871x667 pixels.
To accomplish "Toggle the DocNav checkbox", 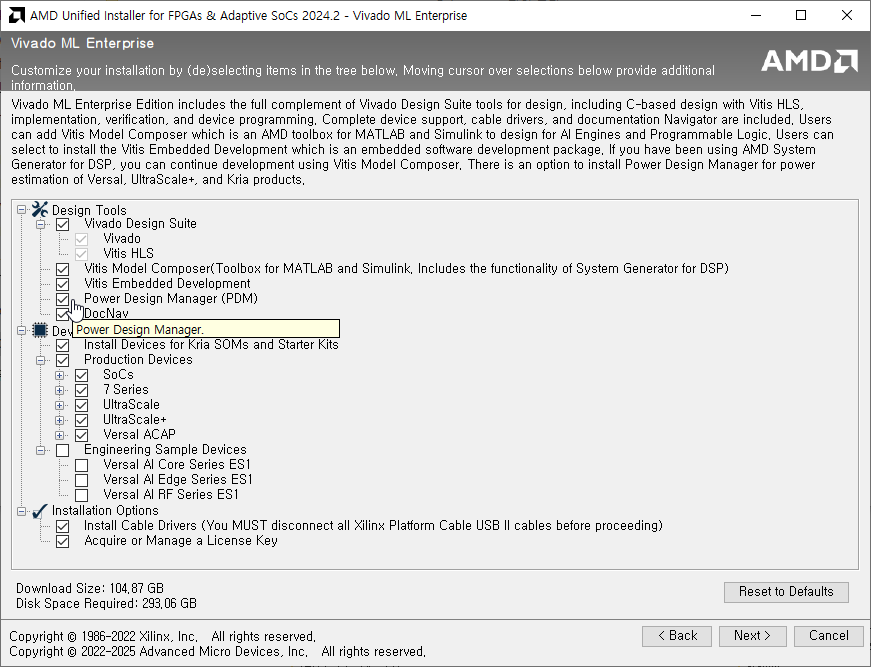I will tap(62, 314).
